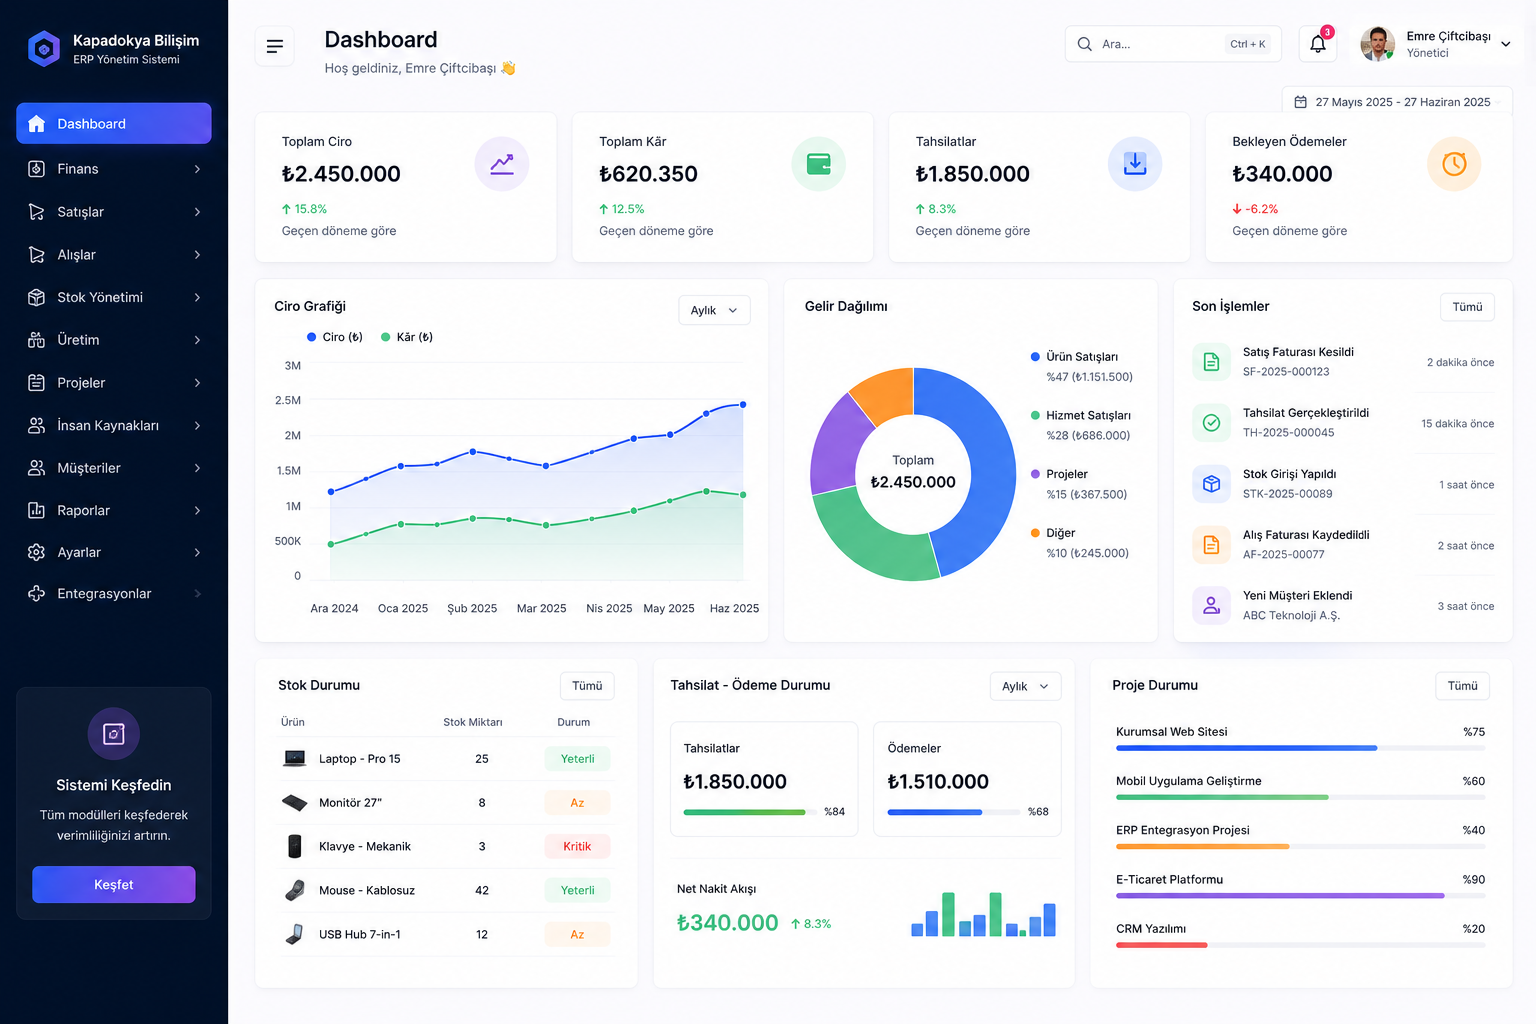Toggle the Kâr (₺) legend series

[407, 337]
